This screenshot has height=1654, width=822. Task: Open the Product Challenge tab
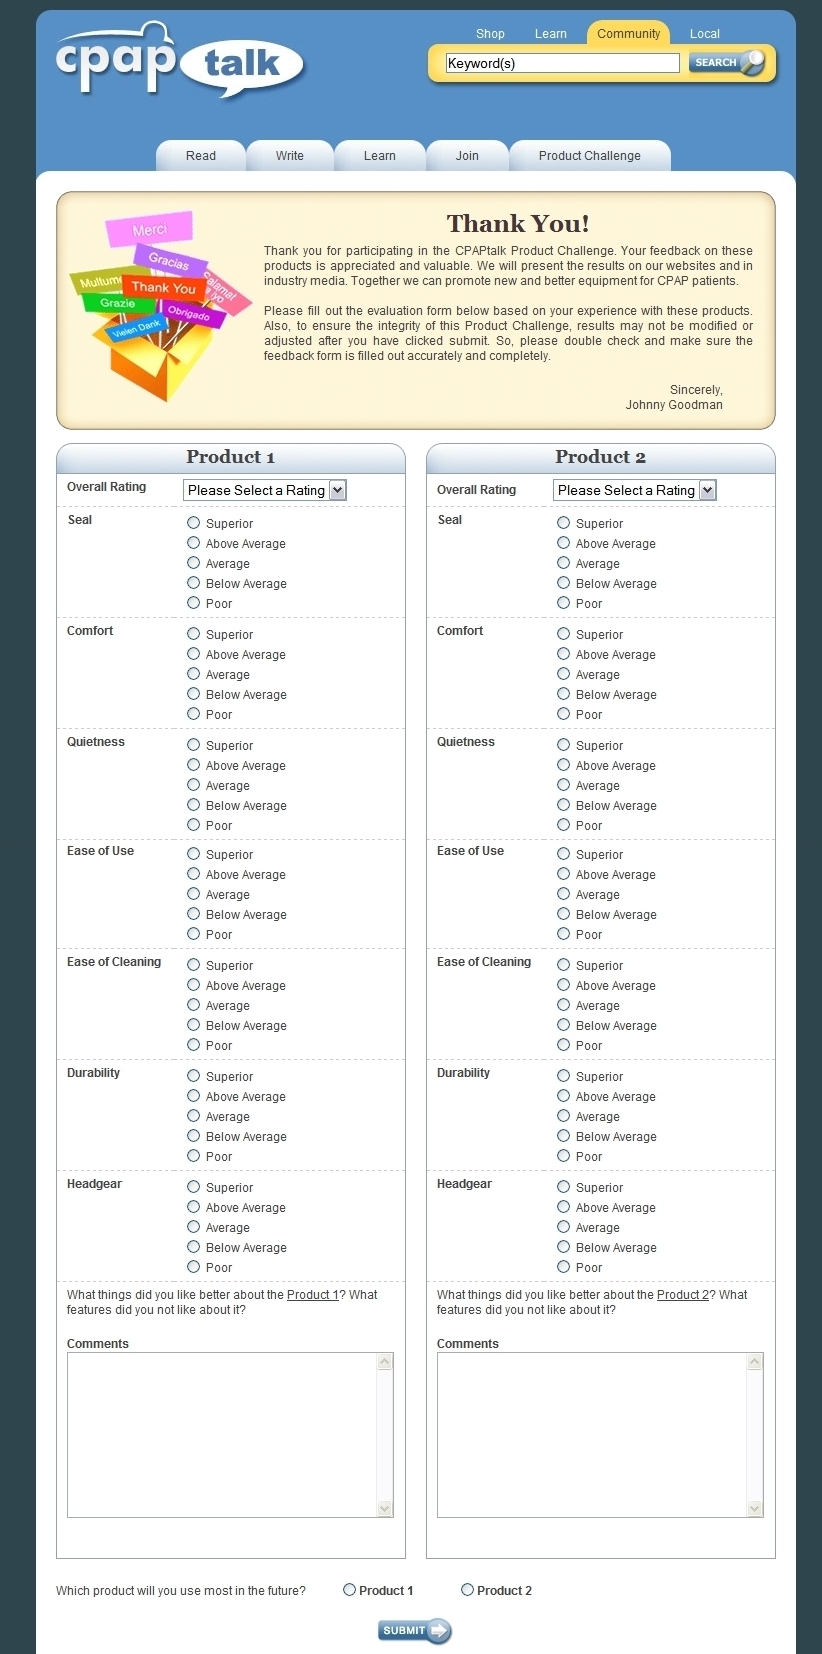(x=590, y=156)
